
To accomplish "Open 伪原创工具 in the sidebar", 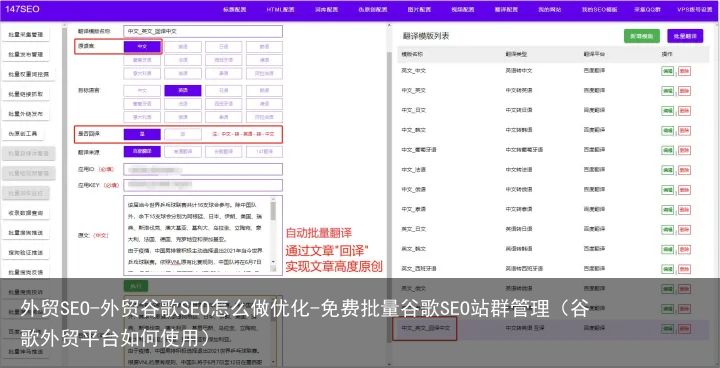I will point(23,134).
